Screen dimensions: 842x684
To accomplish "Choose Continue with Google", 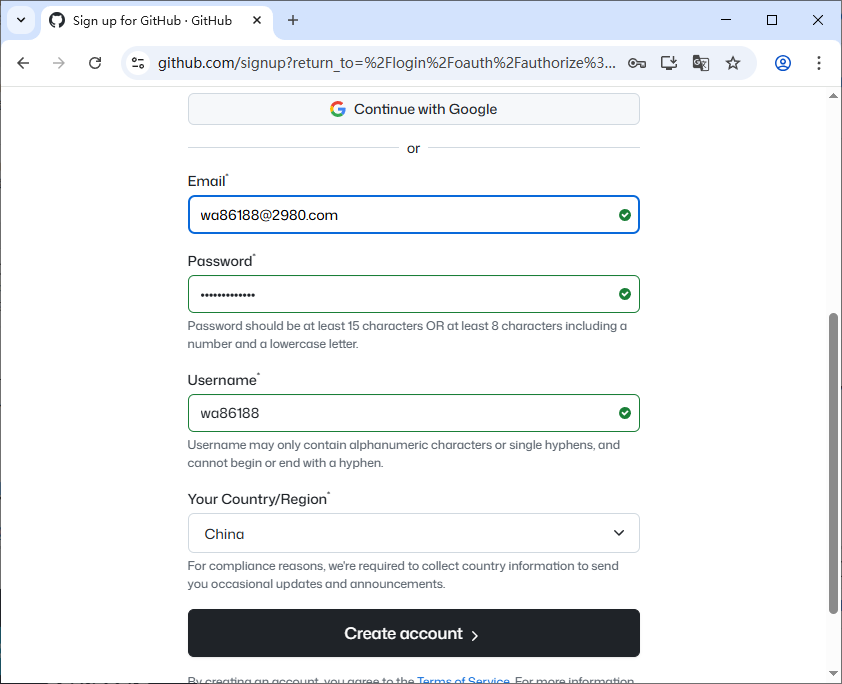I will pyautogui.click(x=413, y=109).
